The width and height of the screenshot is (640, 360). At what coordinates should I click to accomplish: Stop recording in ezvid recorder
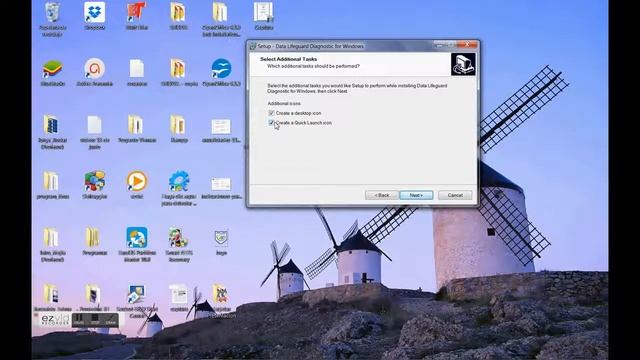tap(95, 319)
